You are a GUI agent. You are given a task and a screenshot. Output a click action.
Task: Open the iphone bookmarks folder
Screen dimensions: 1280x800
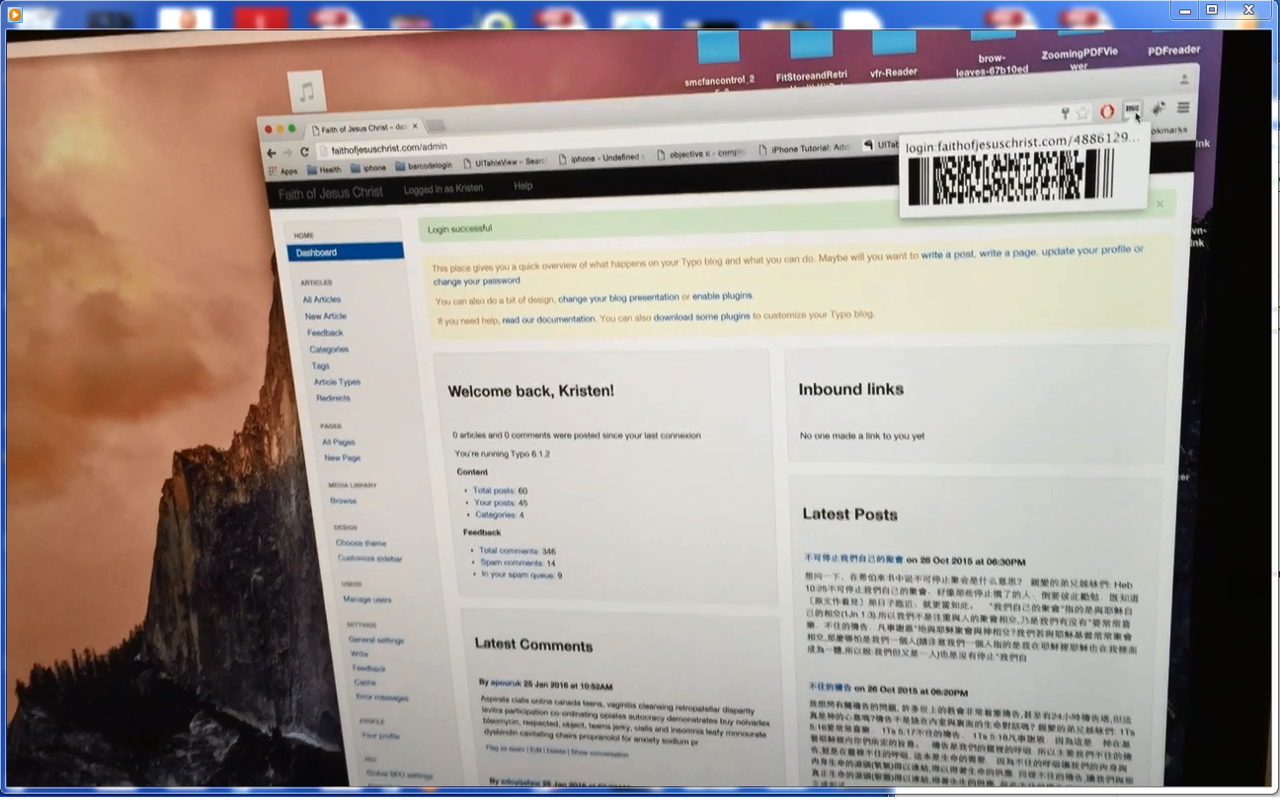click(x=367, y=168)
